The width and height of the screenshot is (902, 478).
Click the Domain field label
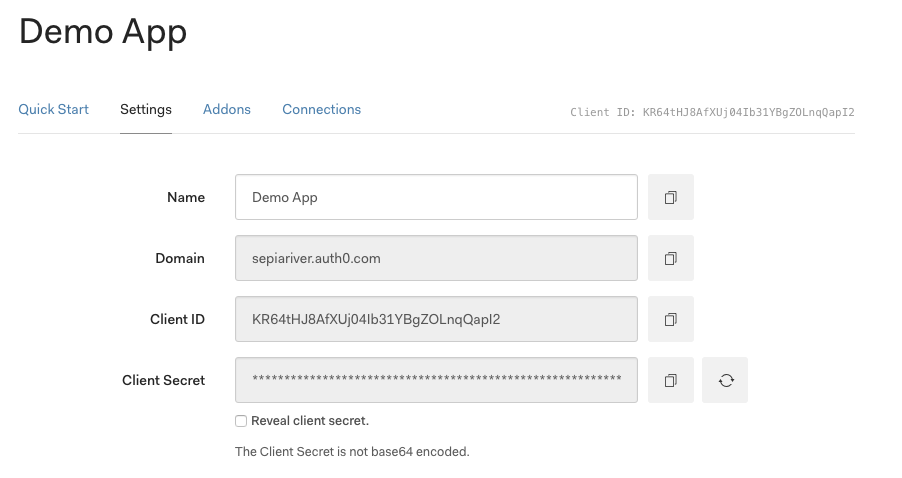tap(180, 258)
